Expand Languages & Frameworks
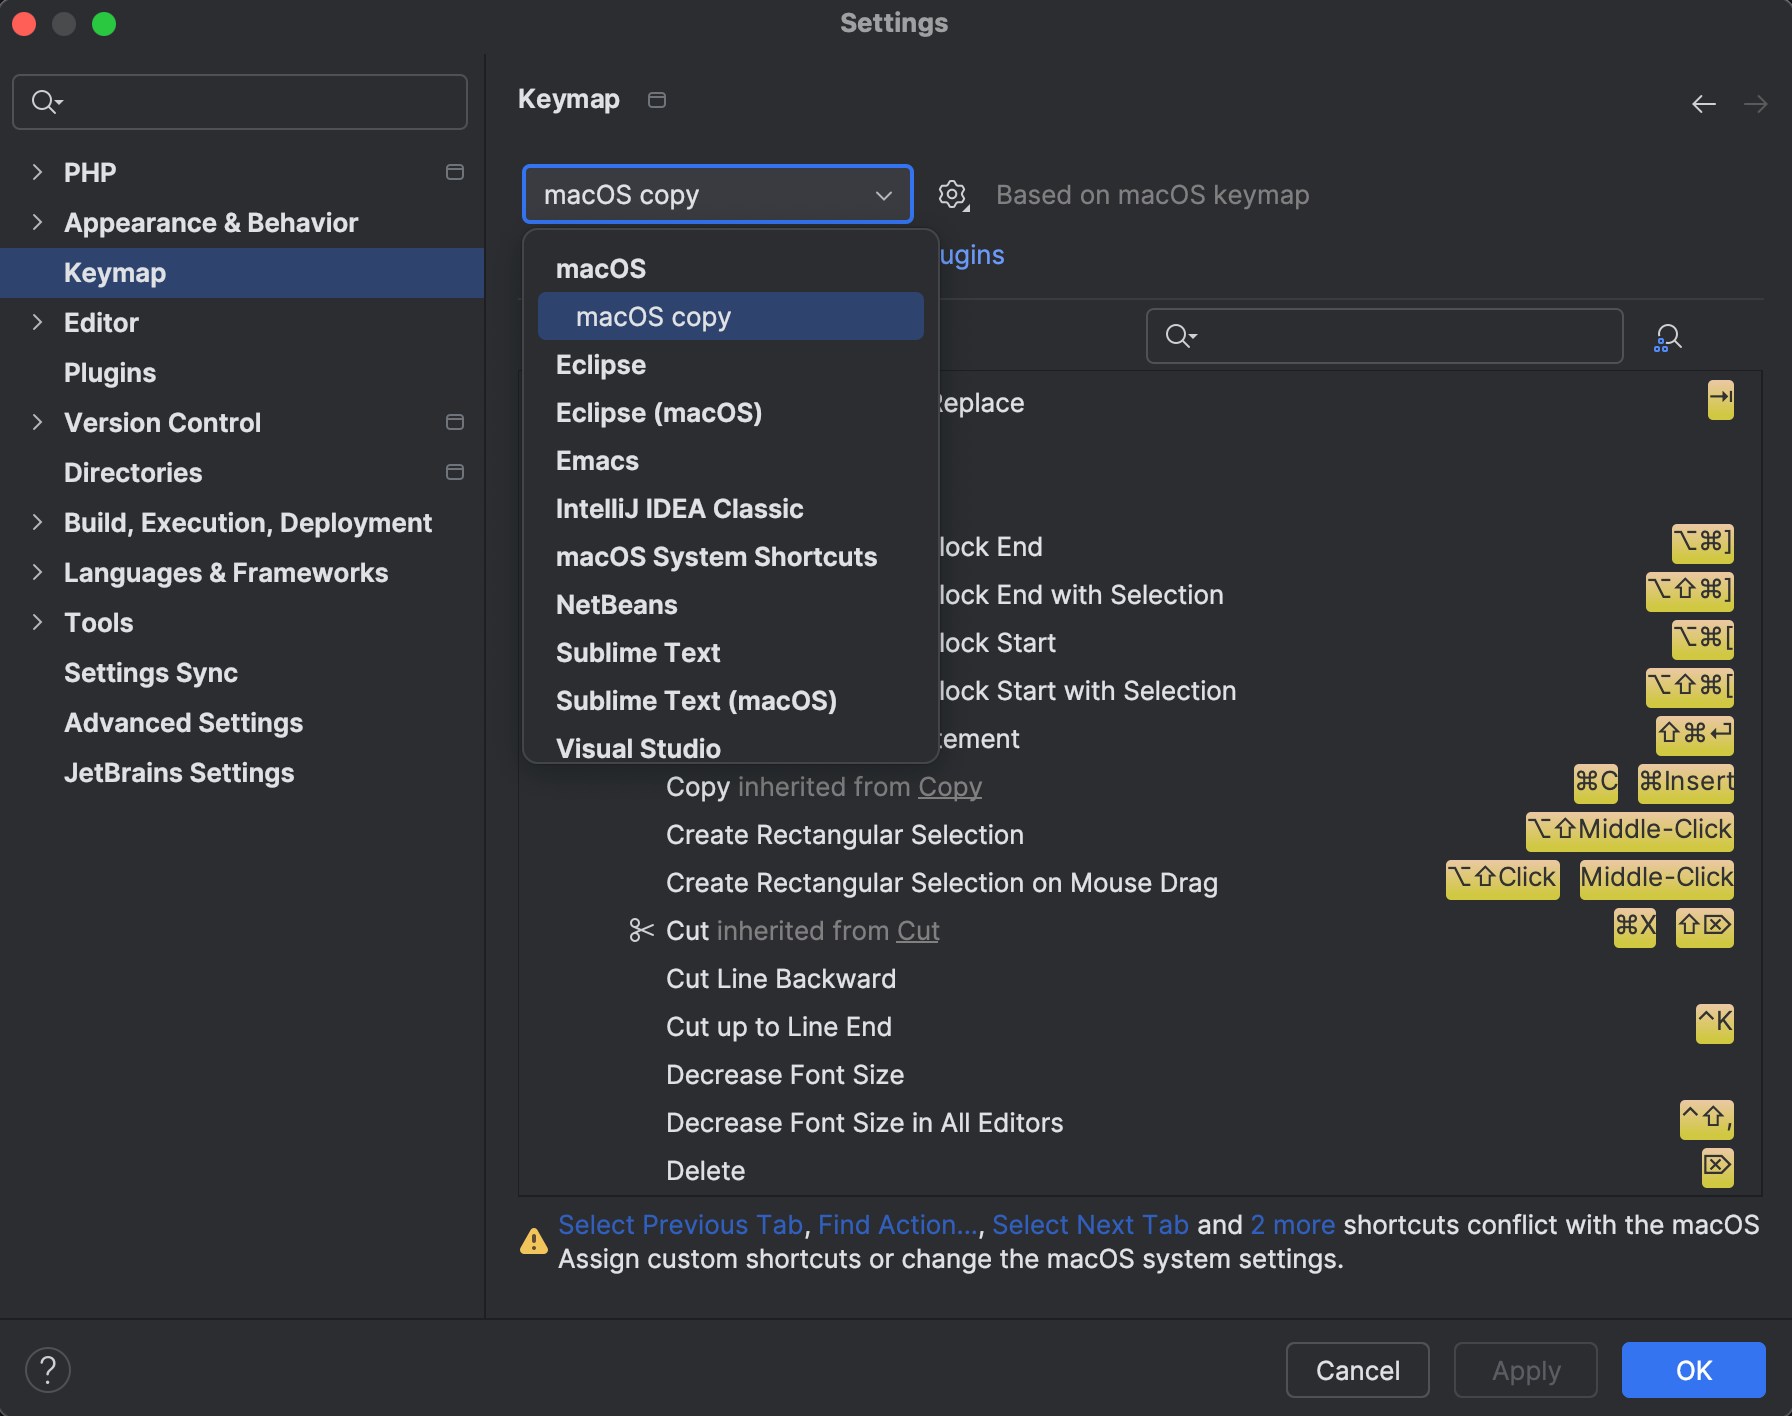This screenshot has height=1416, width=1792. [x=37, y=572]
